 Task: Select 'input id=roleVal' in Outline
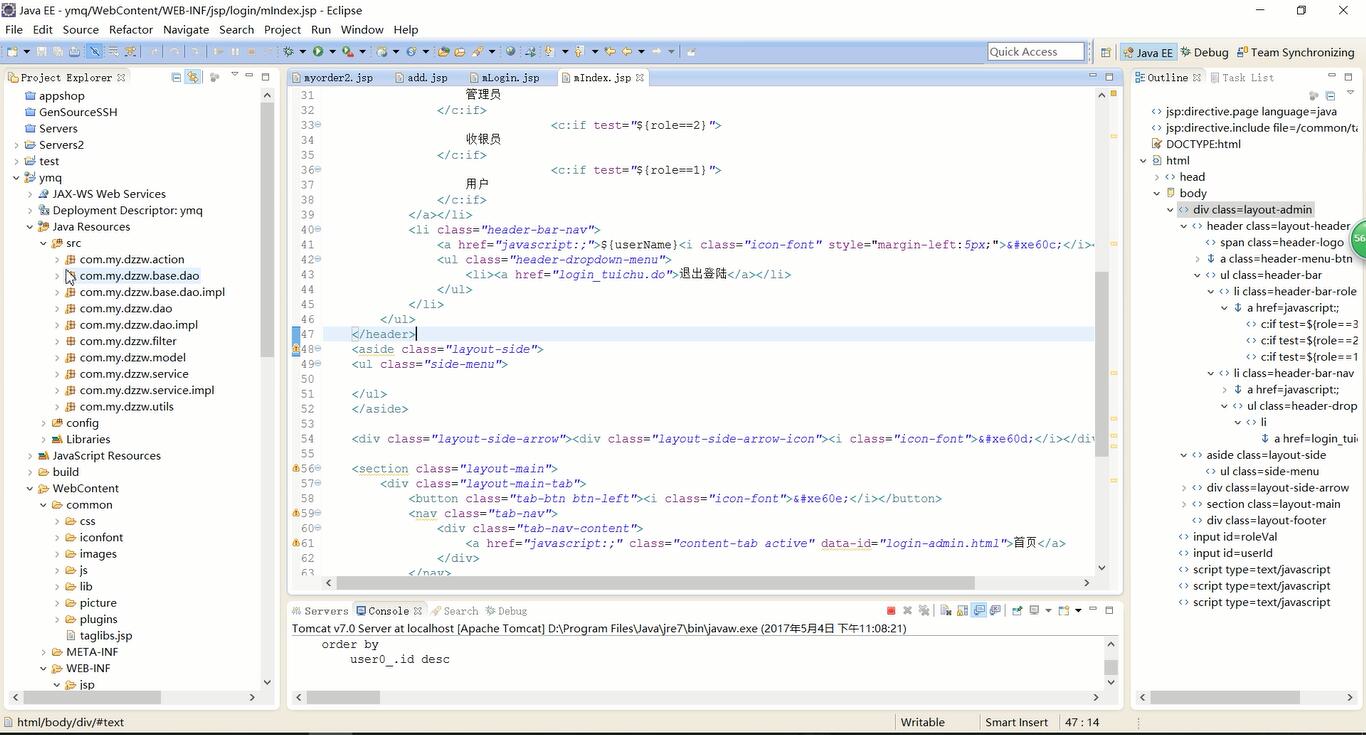1227,537
